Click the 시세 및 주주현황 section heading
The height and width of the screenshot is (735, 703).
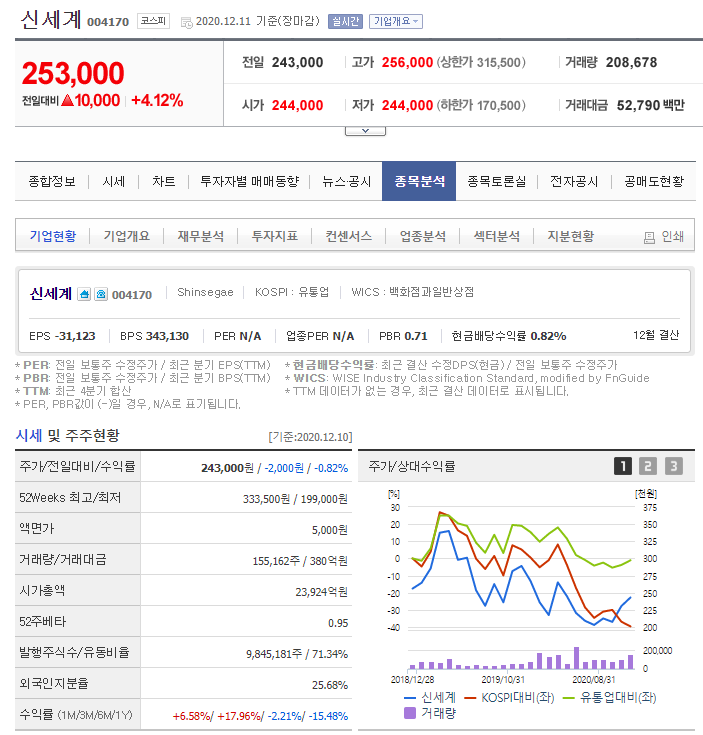(67, 435)
